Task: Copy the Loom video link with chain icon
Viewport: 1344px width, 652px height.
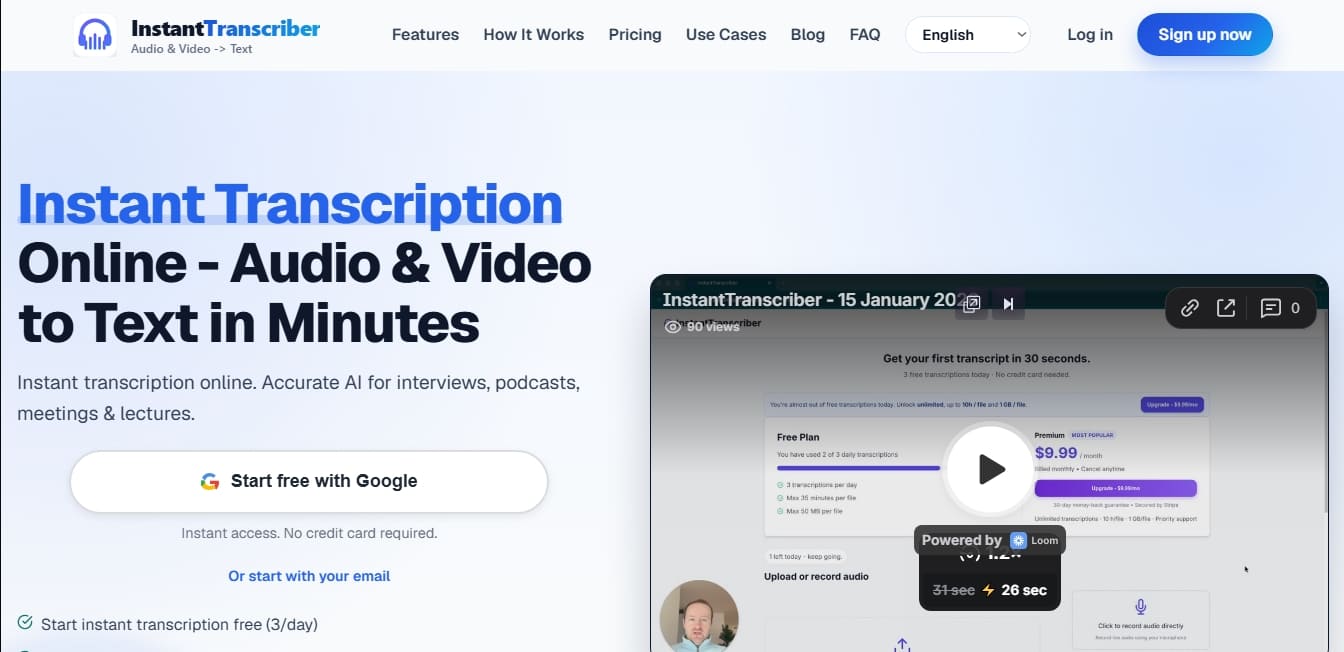Action: coord(1189,308)
